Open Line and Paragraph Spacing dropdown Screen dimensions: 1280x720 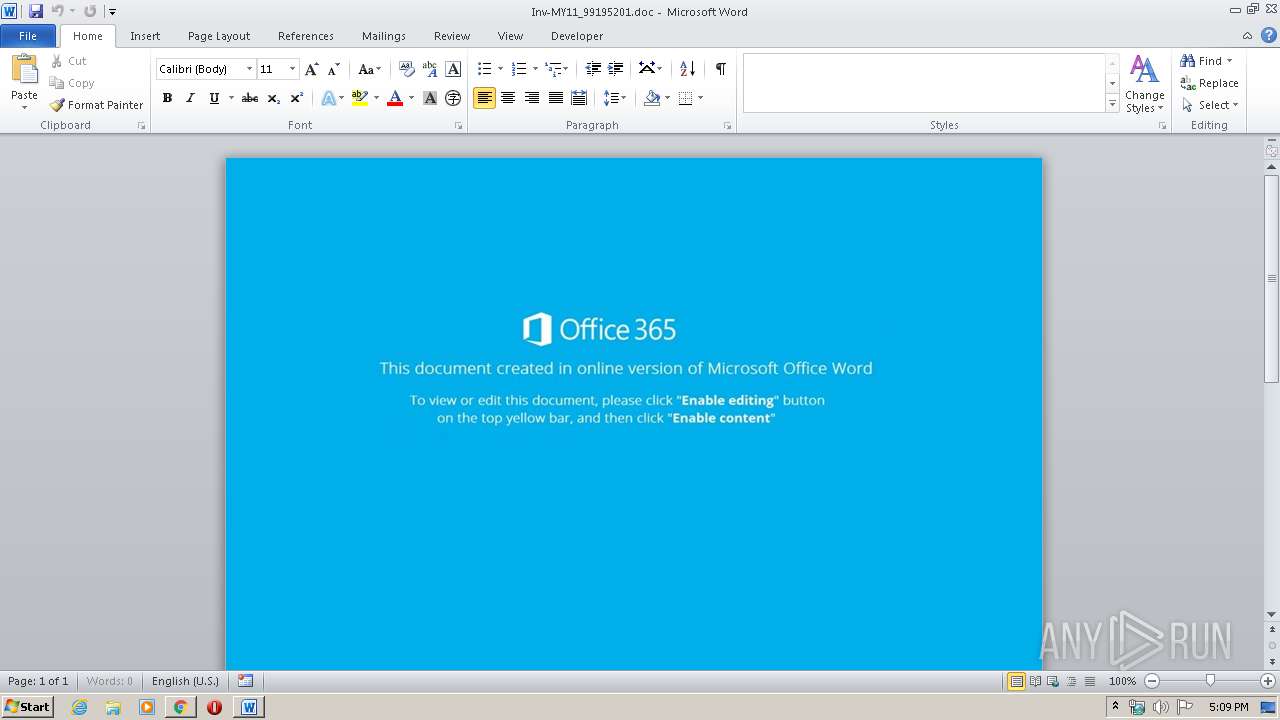click(614, 98)
